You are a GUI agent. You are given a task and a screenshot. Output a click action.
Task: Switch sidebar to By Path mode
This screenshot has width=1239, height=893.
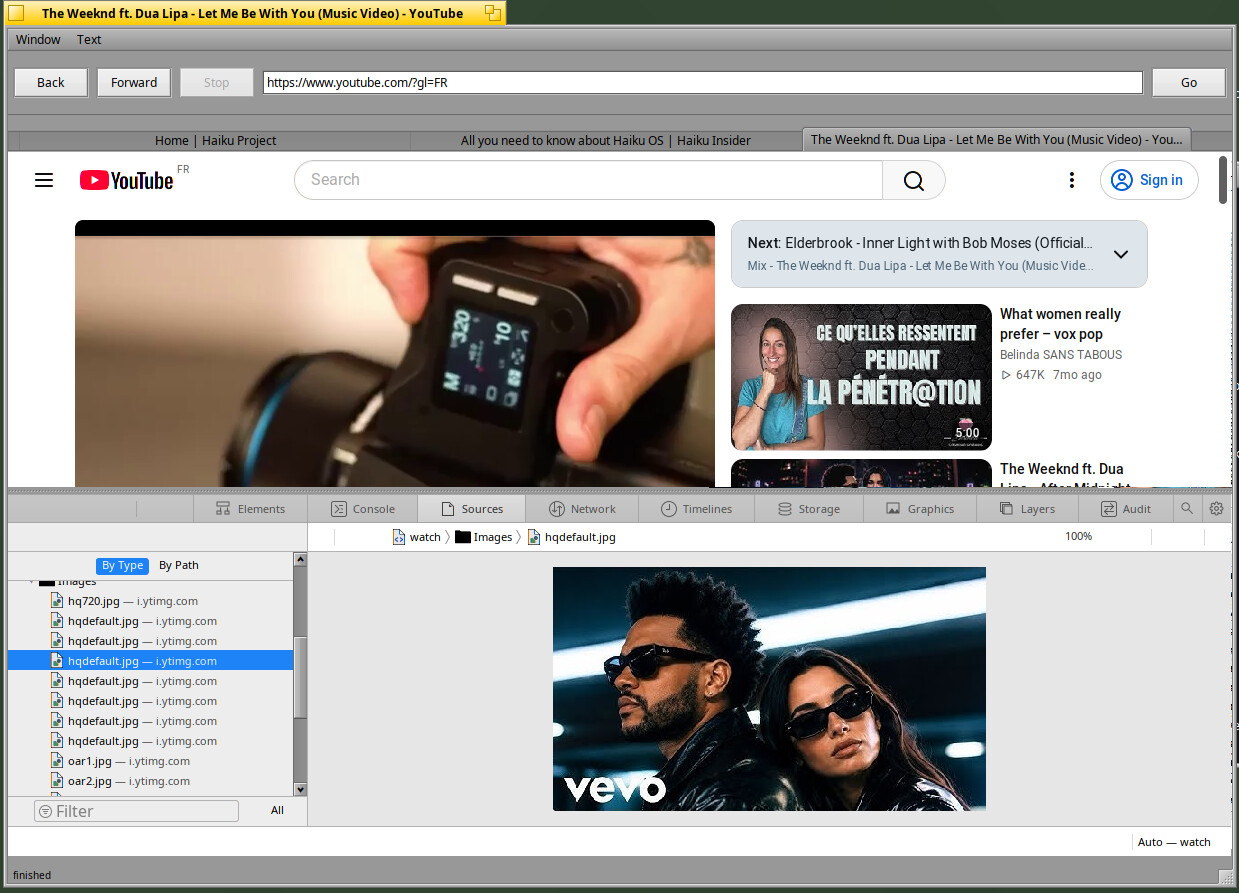(x=179, y=565)
